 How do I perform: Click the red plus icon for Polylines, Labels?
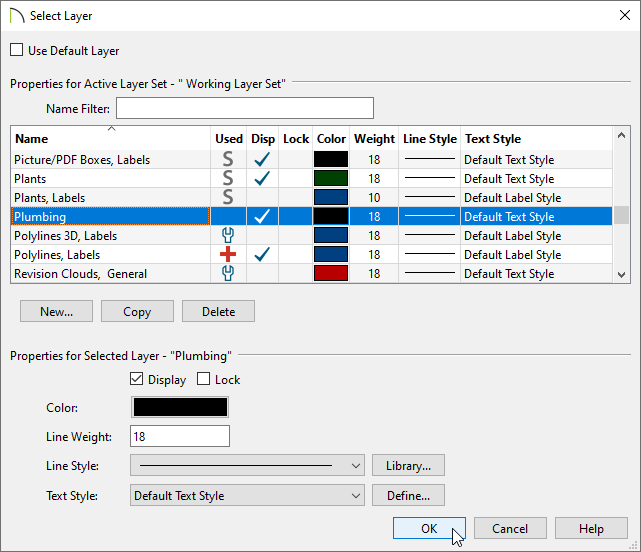point(228,254)
